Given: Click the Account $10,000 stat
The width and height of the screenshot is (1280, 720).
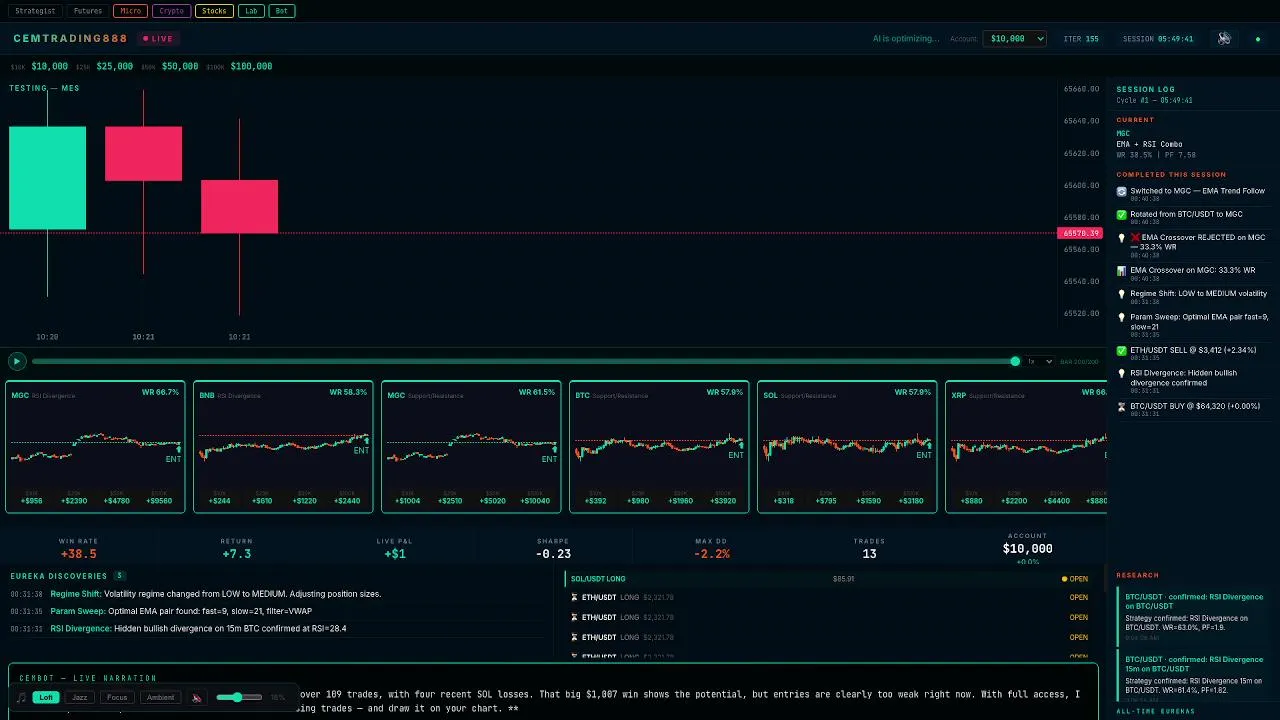Looking at the screenshot, I should tap(1027, 547).
